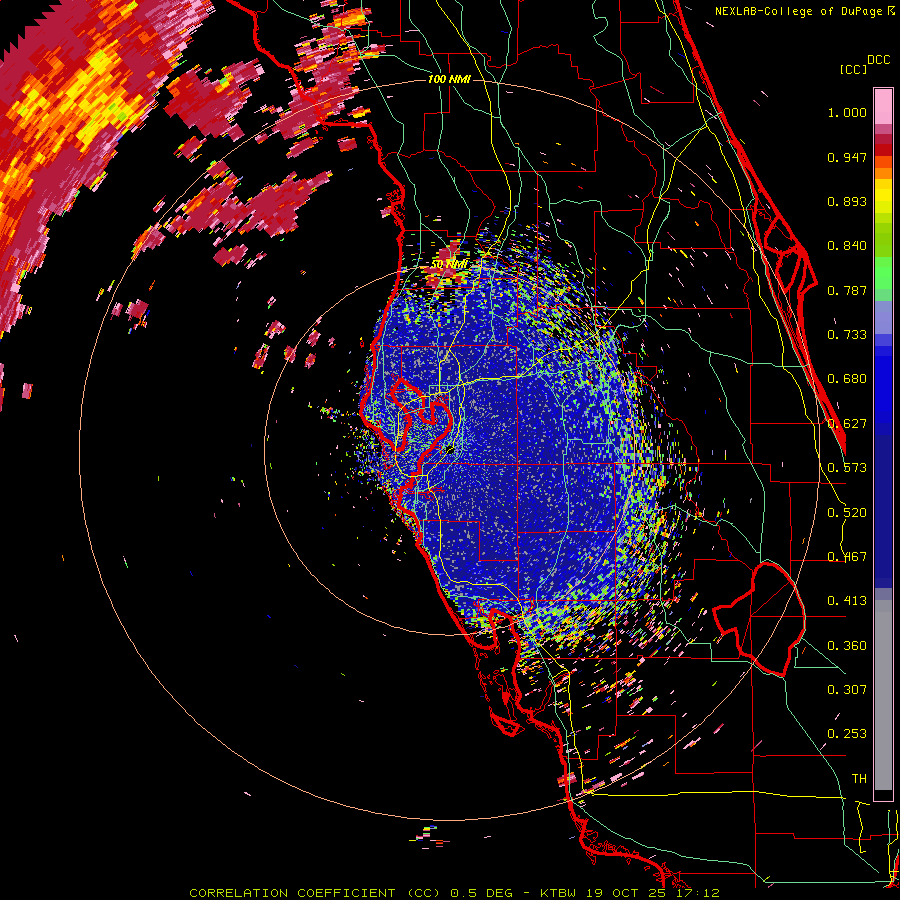Click the NEXLAB-College of DuPage label
Viewport: 900px width, 900px height.
[804, 11]
